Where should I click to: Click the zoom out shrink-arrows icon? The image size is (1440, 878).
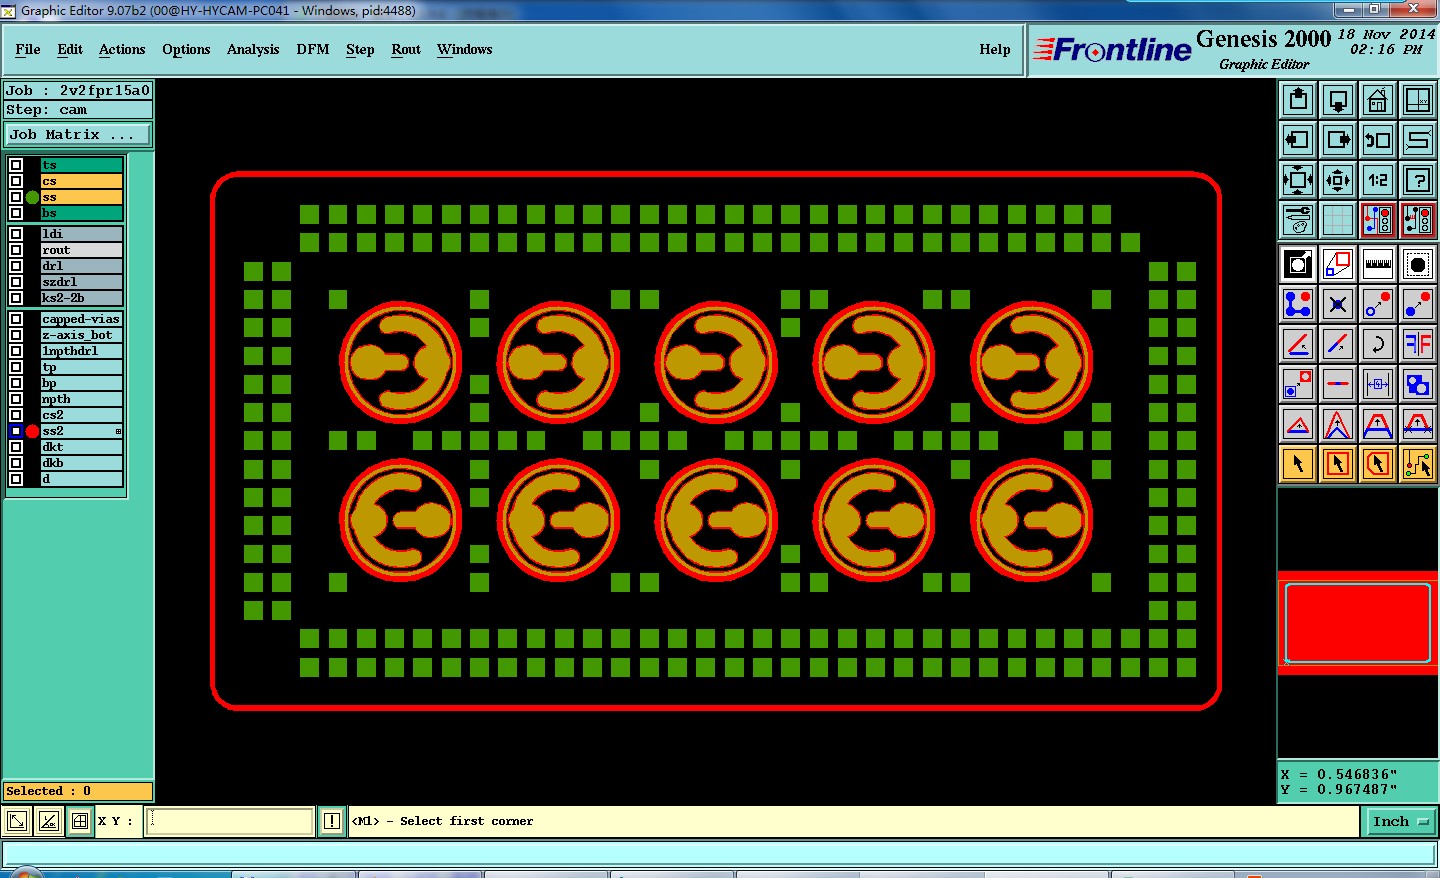click(x=1338, y=180)
